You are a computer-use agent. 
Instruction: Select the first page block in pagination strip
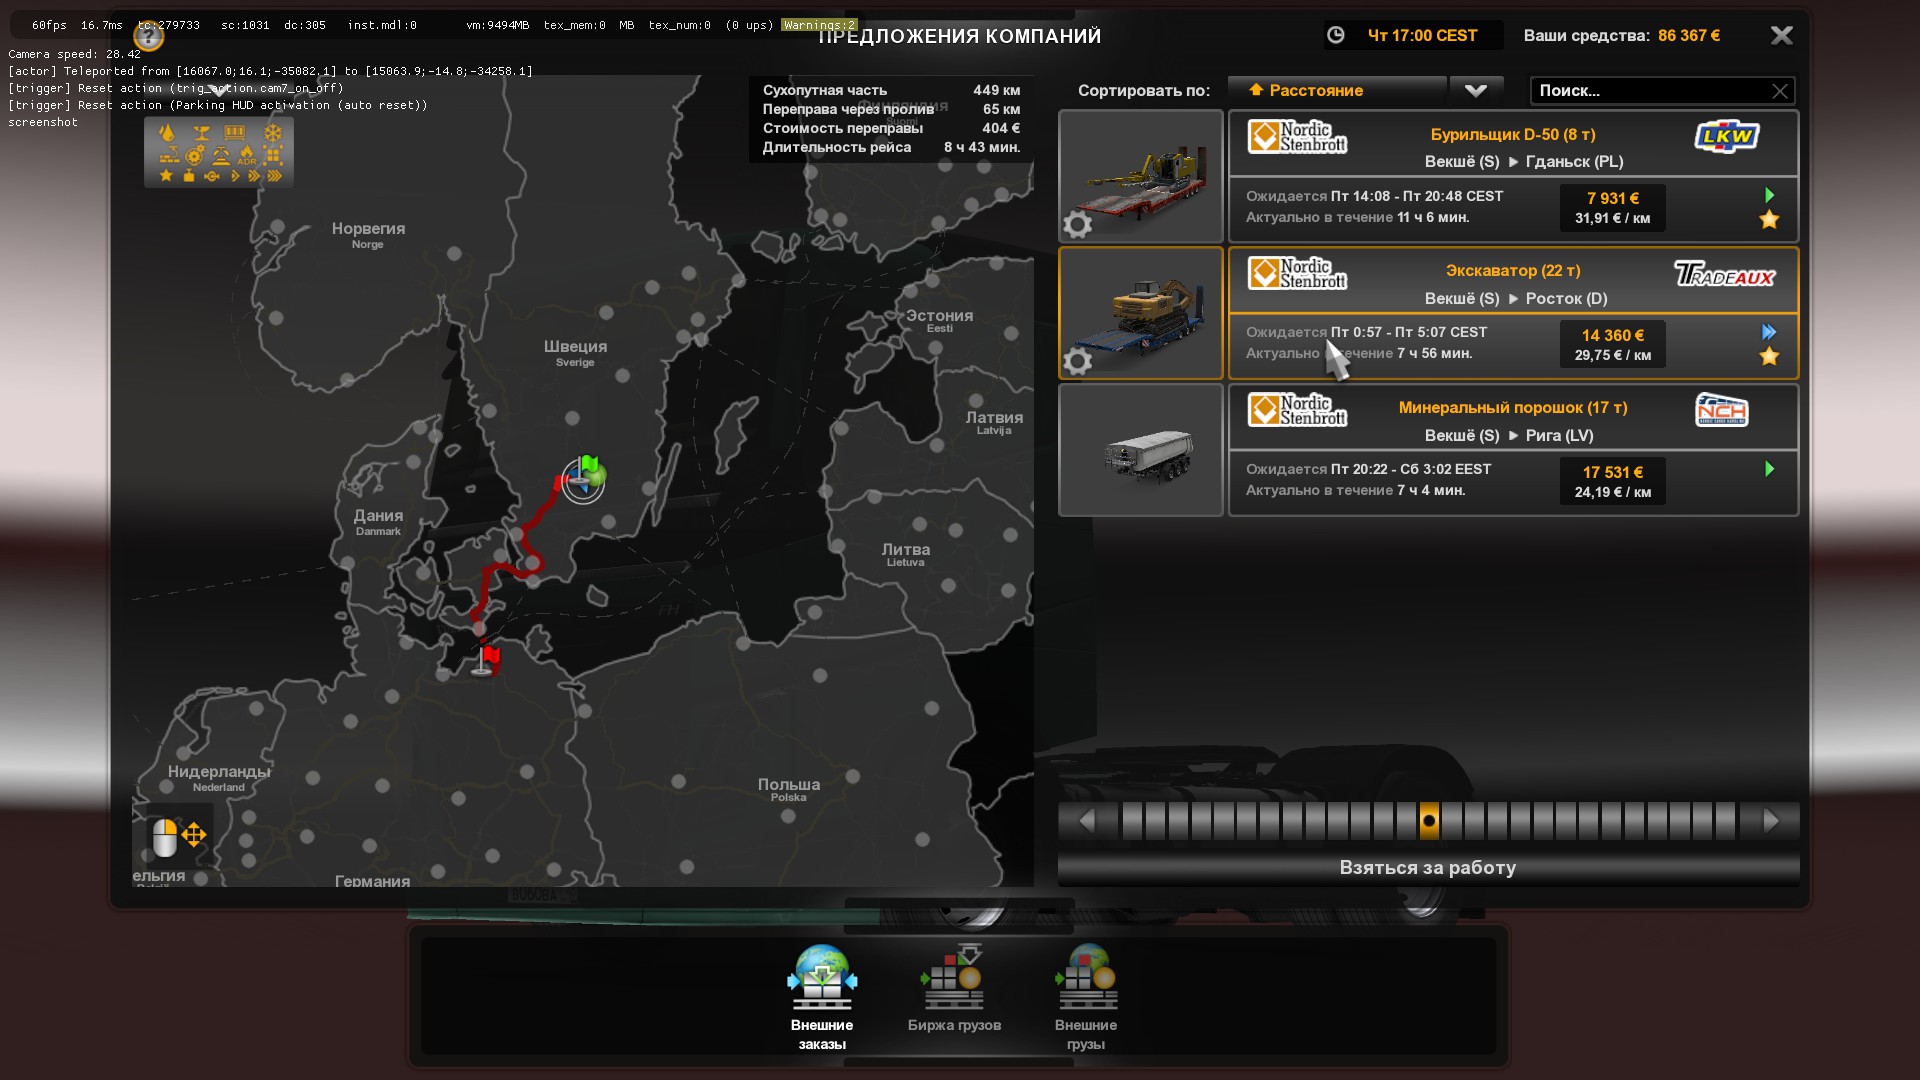point(1132,821)
